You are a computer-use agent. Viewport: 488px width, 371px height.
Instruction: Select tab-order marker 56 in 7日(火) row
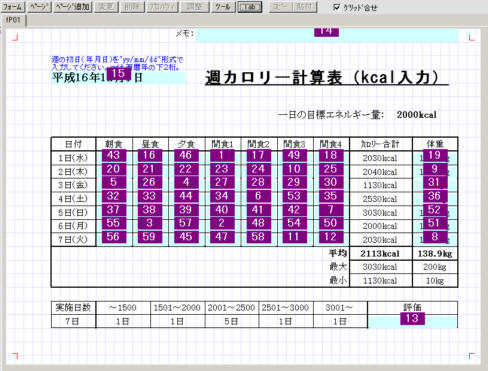pos(113,237)
